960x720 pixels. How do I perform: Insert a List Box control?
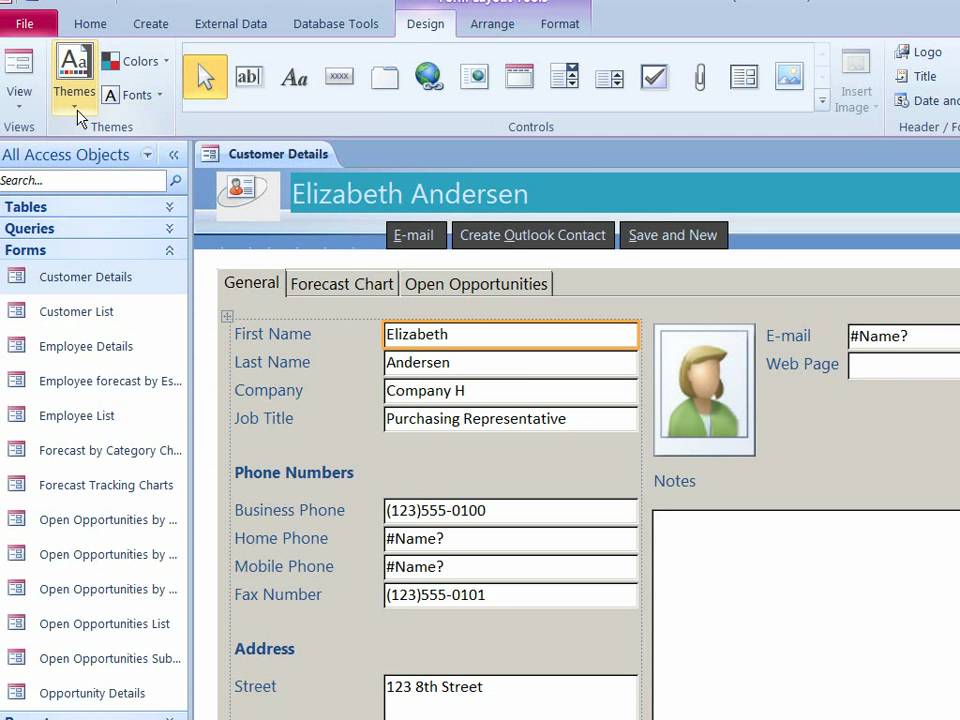[609, 78]
